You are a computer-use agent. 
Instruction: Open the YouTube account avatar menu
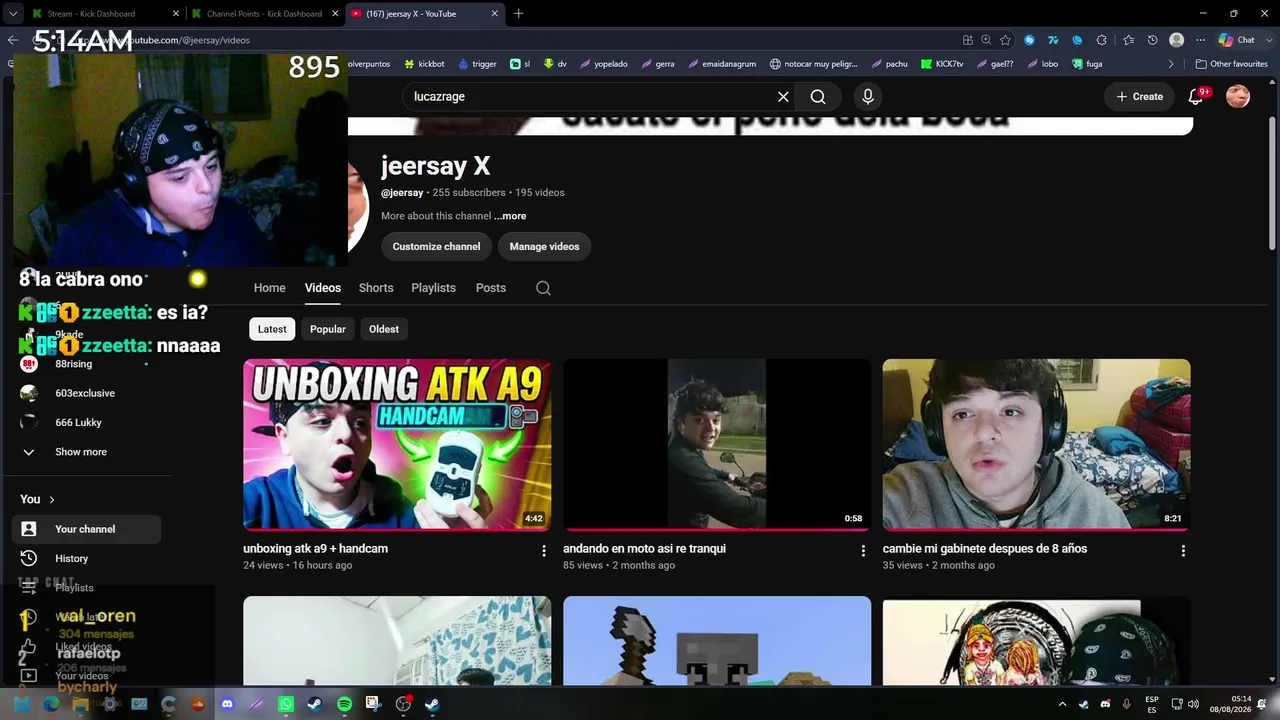pyautogui.click(x=1238, y=97)
